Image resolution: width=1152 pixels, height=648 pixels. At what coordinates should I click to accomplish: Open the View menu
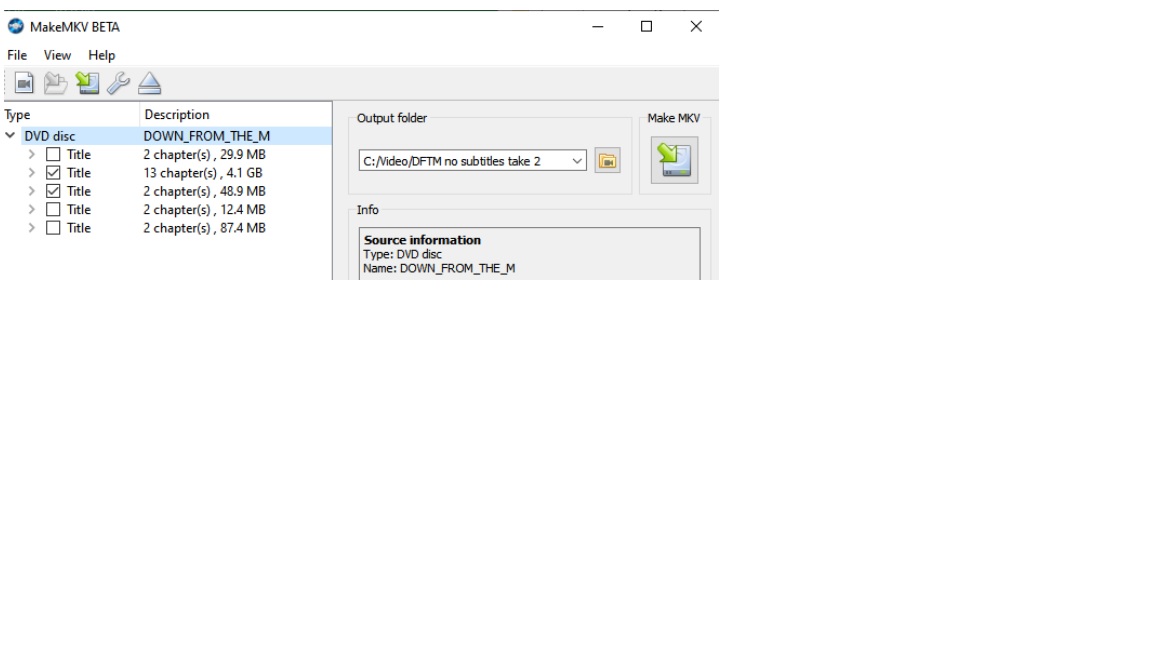[x=57, y=55]
